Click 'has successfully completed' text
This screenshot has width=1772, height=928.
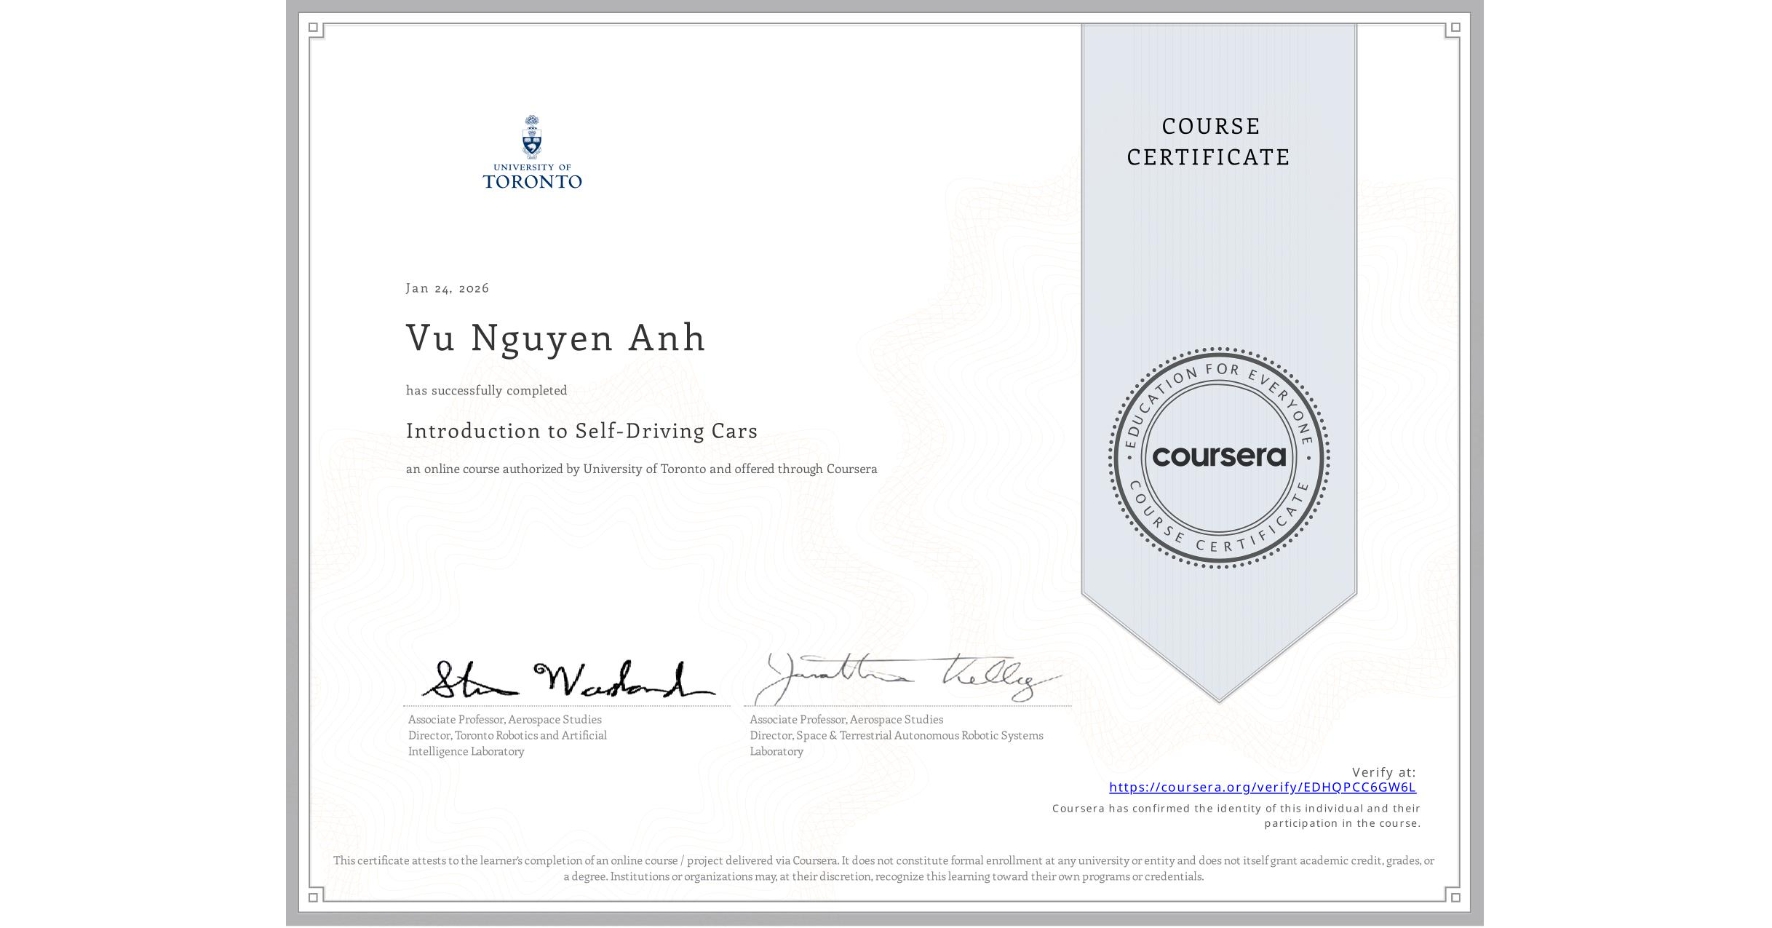pos(486,390)
